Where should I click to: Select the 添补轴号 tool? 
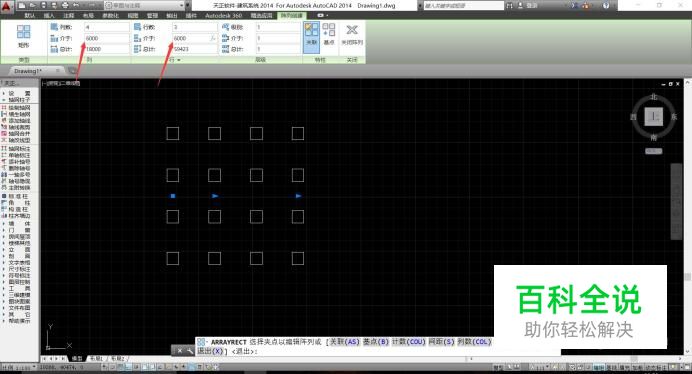coord(16,162)
